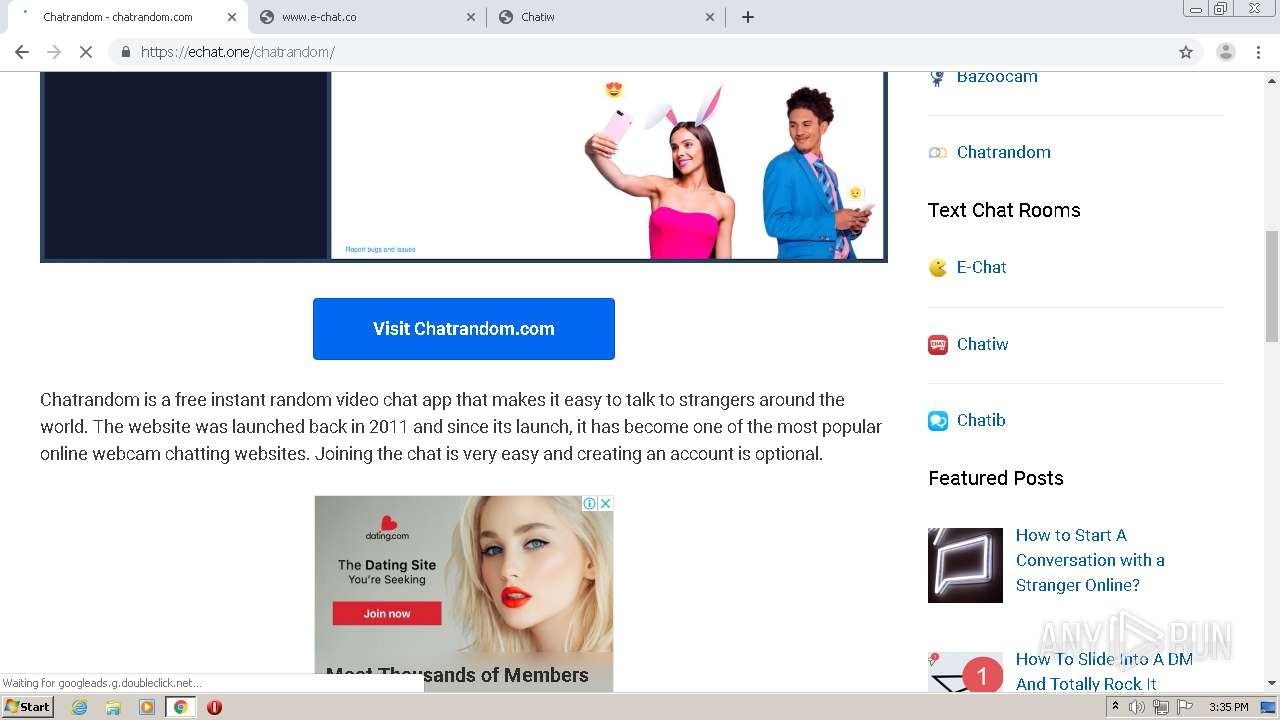This screenshot has width=1280, height=720.
Task: Switch to the www.e-chat.co tab
Action: click(x=367, y=17)
